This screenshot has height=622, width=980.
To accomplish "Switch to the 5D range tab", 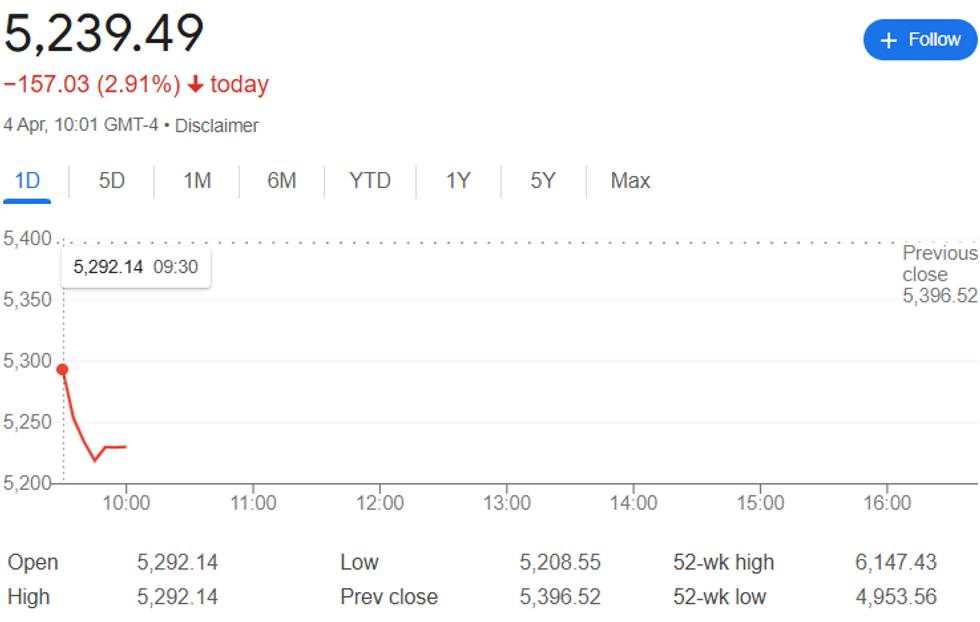I will pos(112,181).
